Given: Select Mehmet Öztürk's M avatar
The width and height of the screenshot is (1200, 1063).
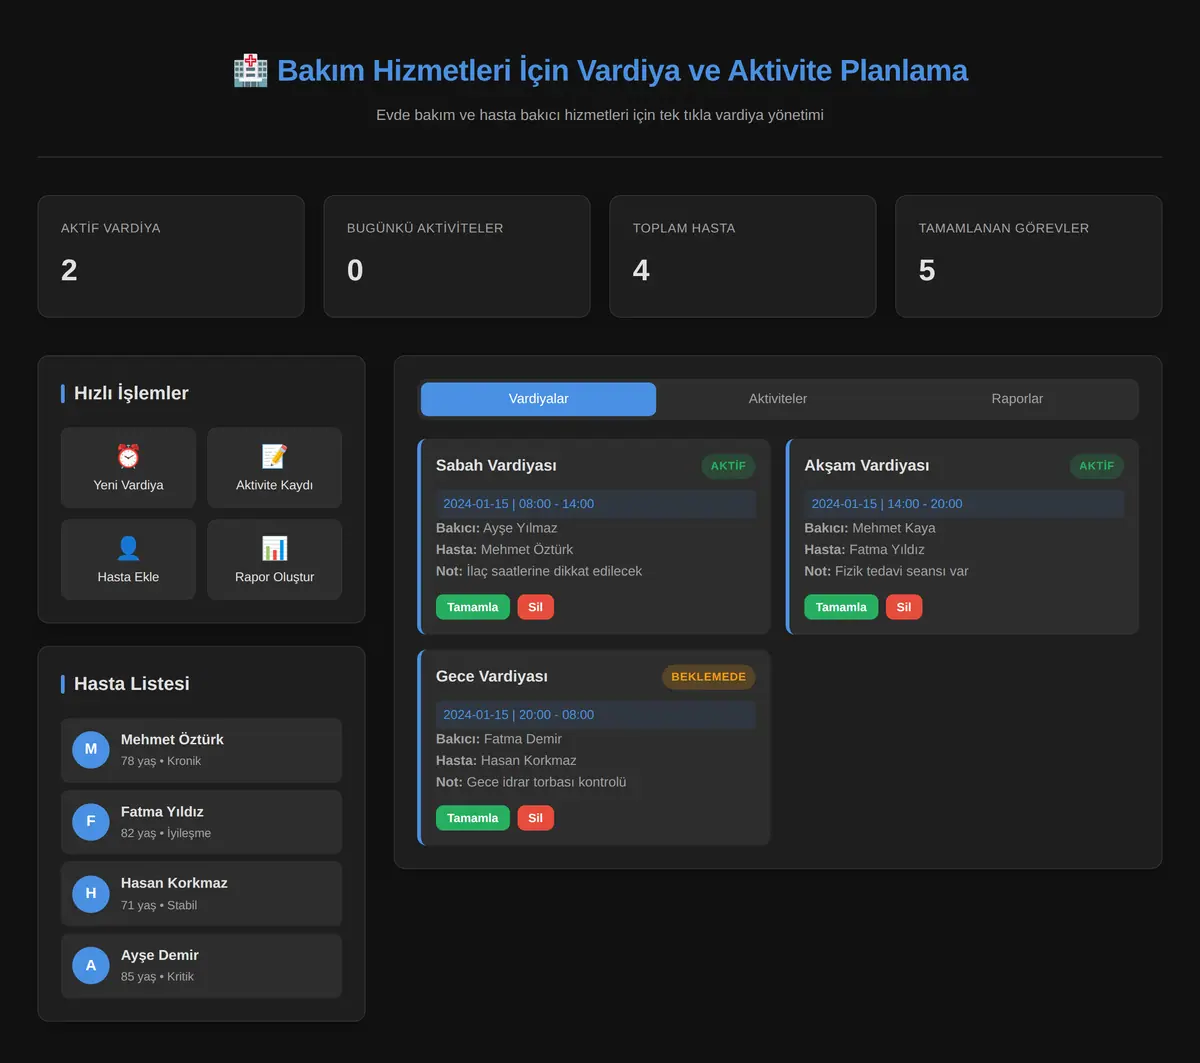Looking at the screenshot, I should point(91,749).
